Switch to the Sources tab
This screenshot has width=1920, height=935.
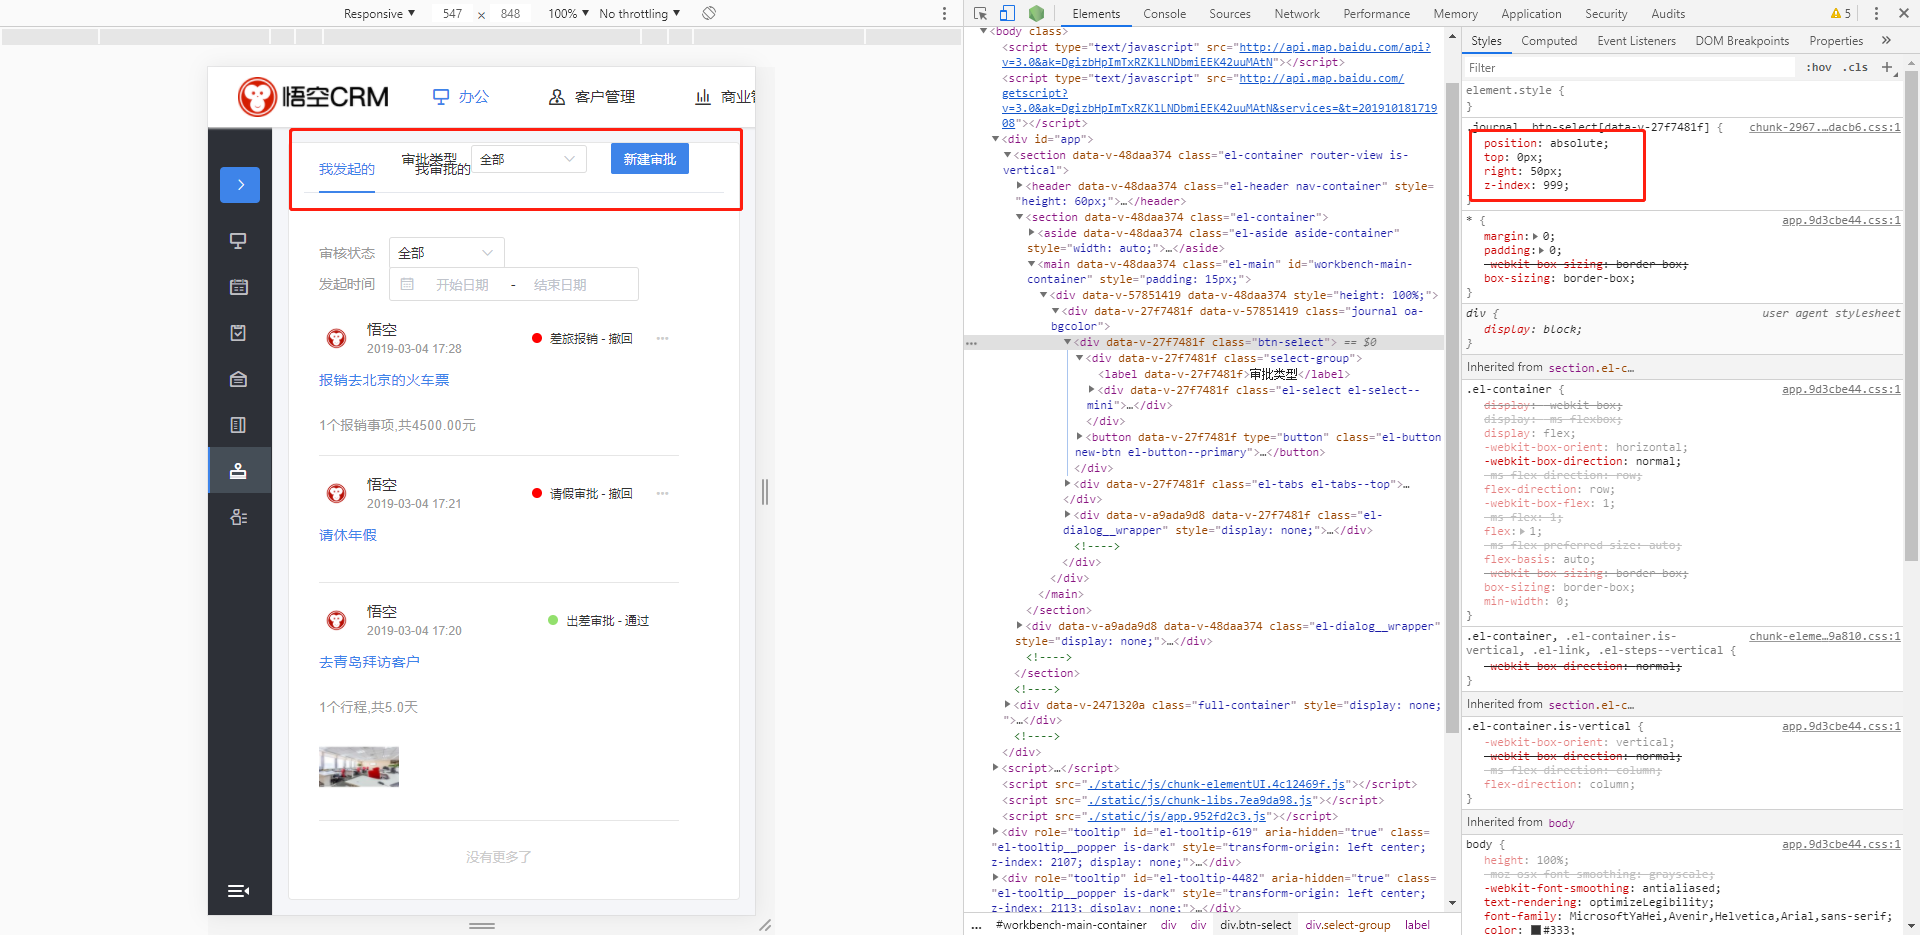[1229, 14]
